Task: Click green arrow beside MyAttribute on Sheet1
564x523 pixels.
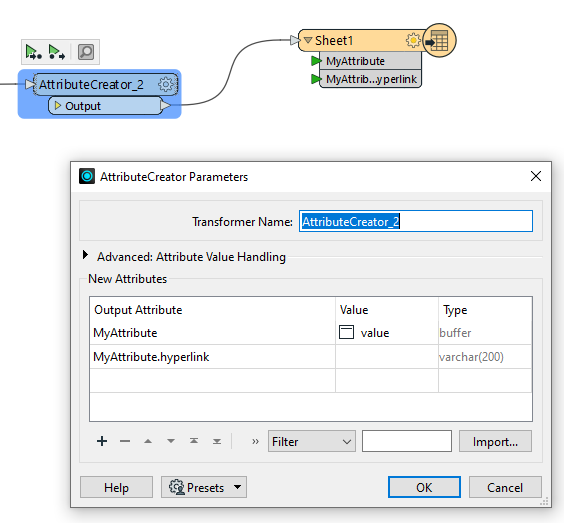Action: point(316,61)
